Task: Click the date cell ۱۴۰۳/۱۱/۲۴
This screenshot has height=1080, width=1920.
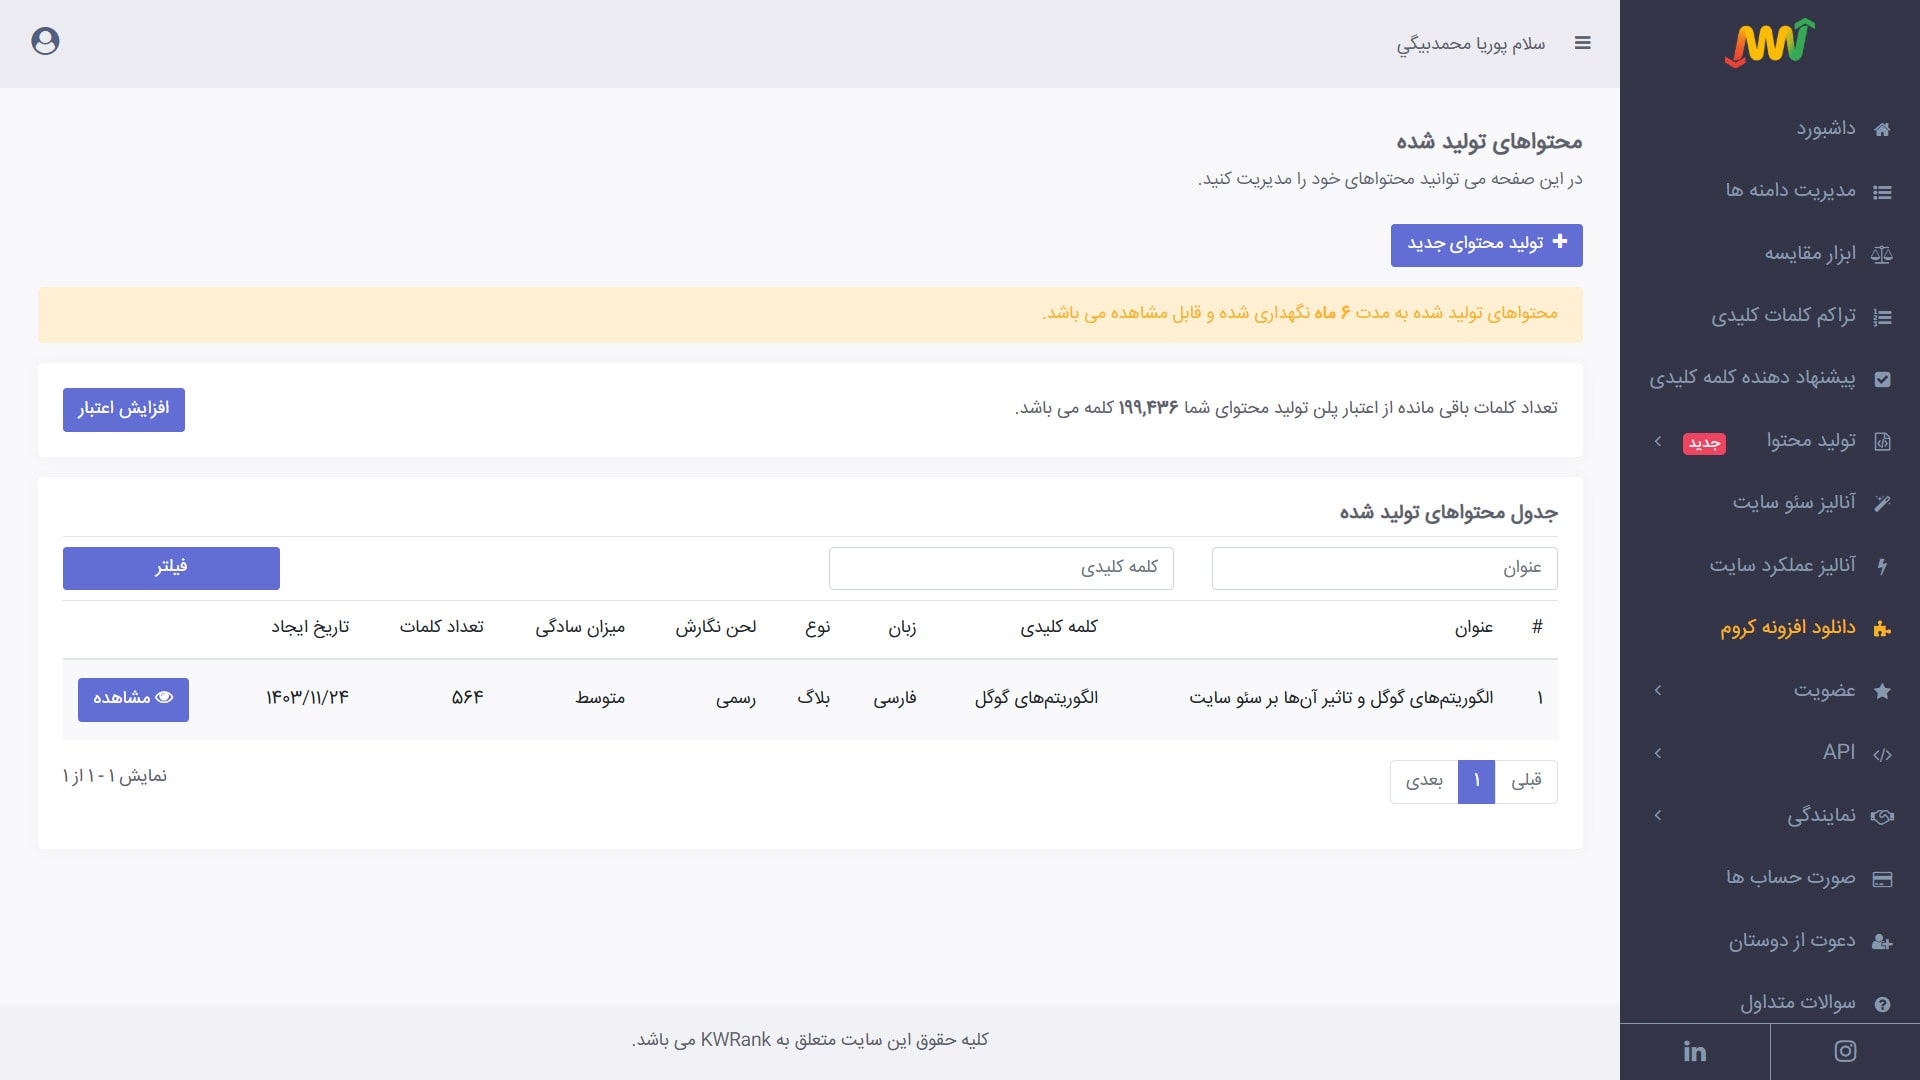Action: tap(307, 698)
